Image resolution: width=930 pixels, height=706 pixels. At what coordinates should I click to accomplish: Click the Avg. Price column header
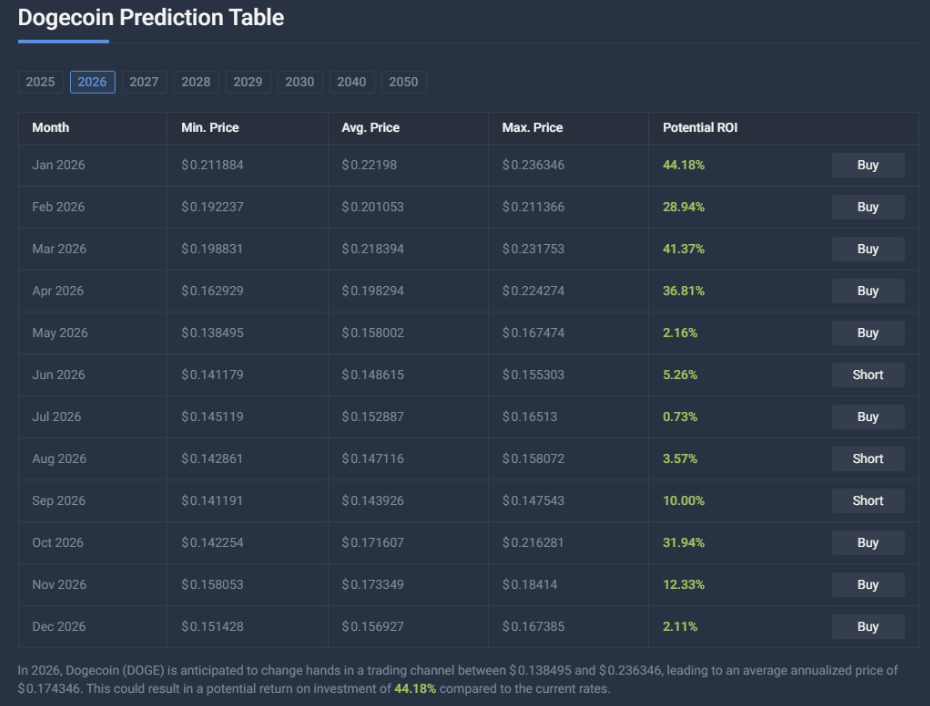pos(370,128)
